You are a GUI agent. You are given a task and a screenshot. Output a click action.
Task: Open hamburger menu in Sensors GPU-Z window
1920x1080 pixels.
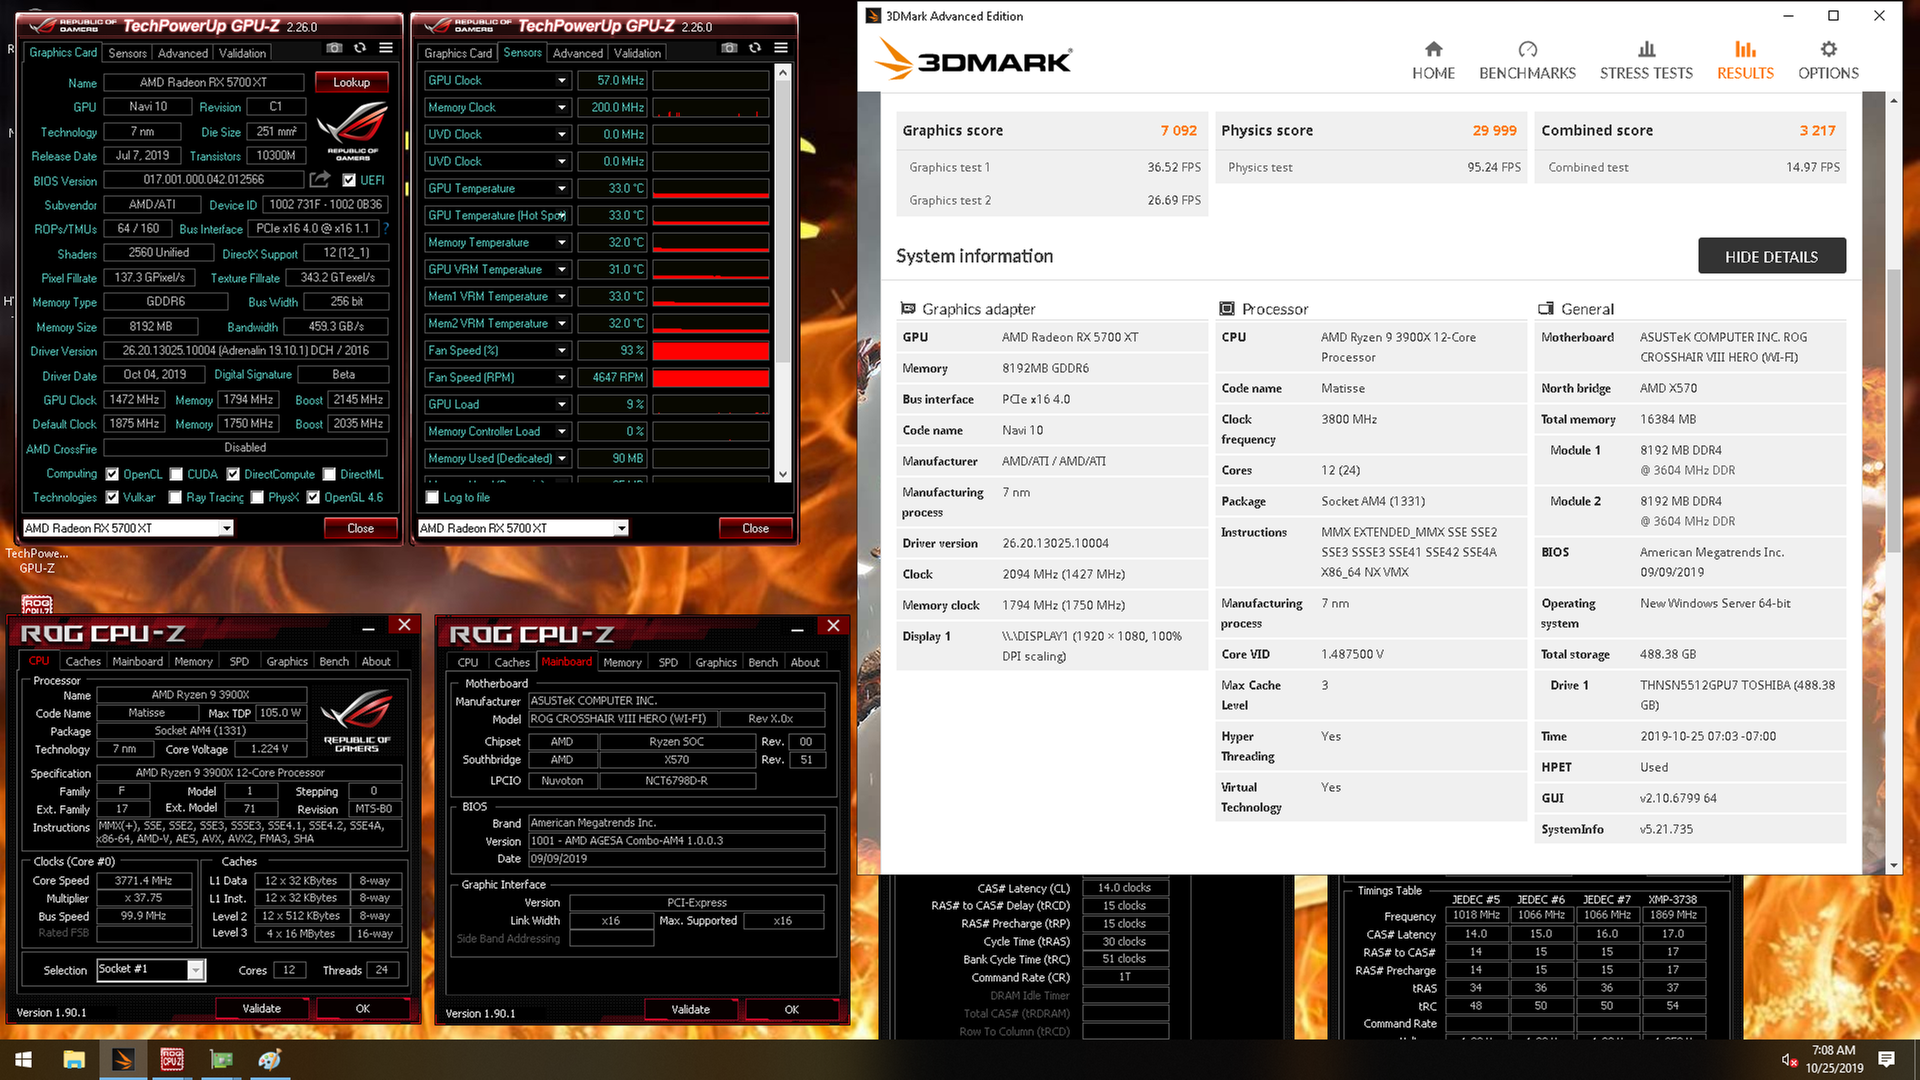tap(781, 48)
